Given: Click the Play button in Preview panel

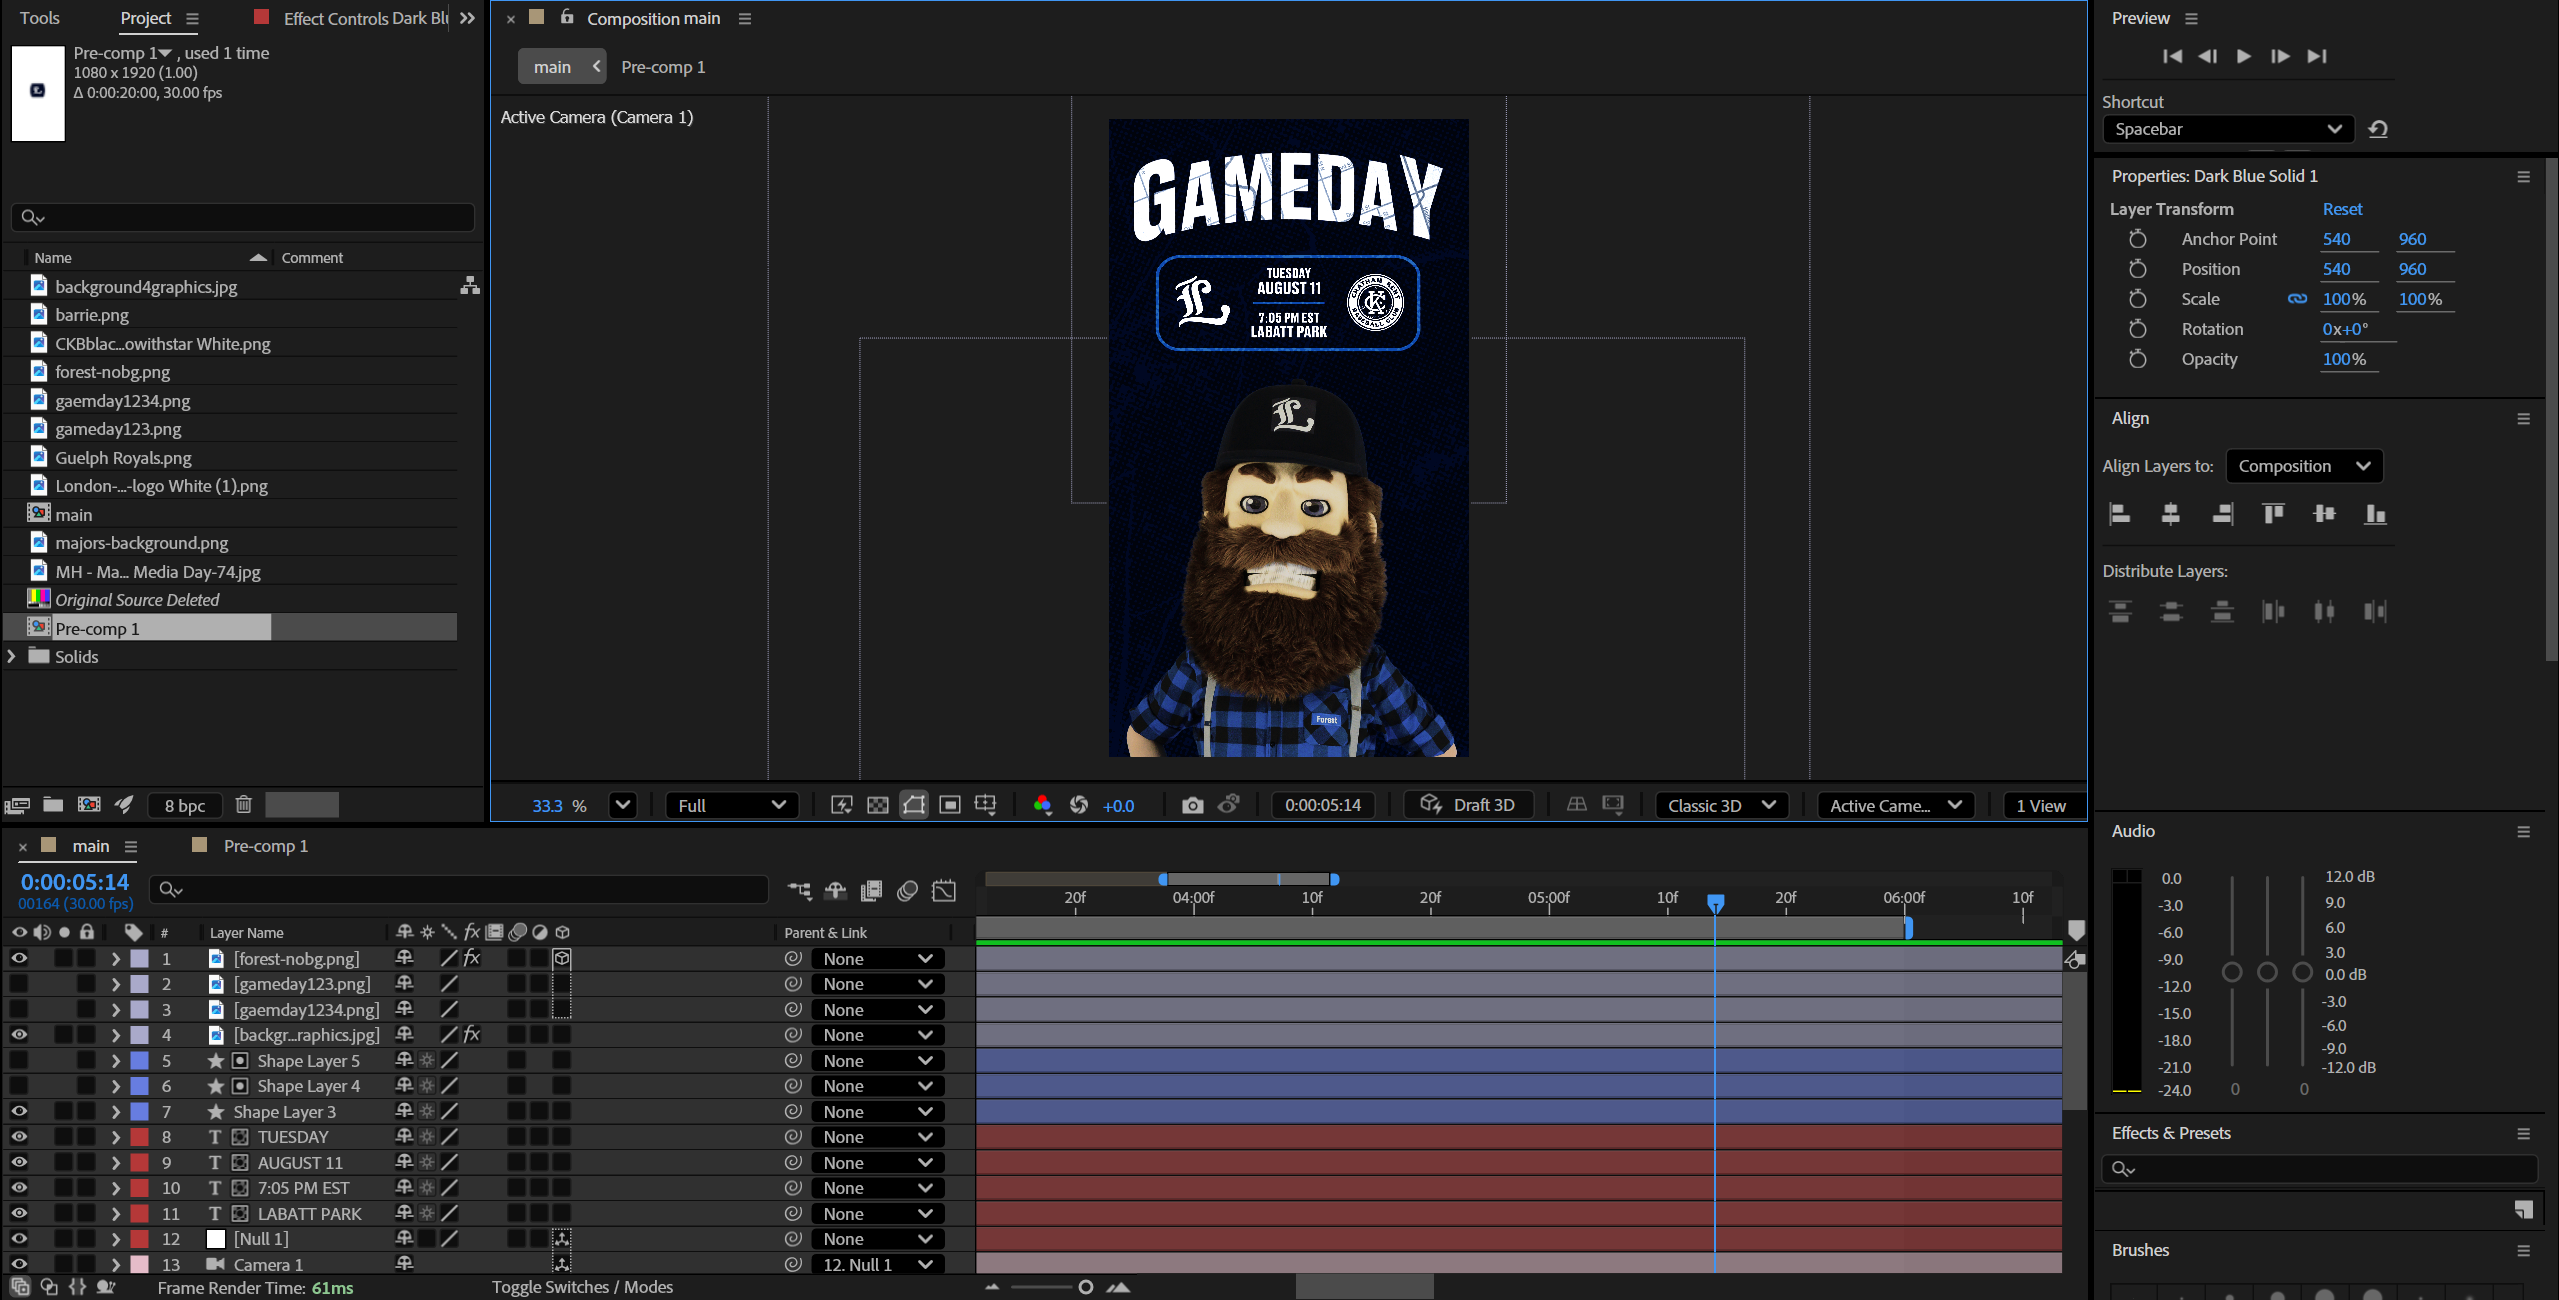Looking at the screenshot, I should [2243, 56].
